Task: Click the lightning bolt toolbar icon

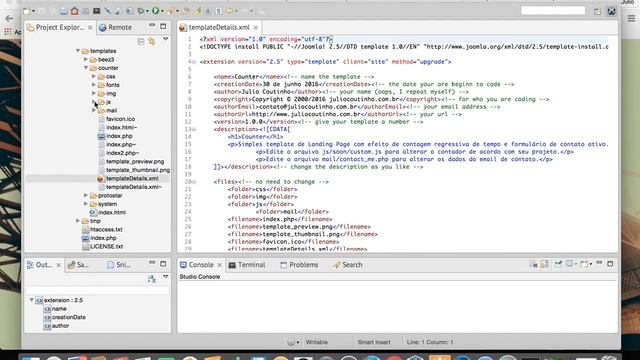Action: click(198, 11)
